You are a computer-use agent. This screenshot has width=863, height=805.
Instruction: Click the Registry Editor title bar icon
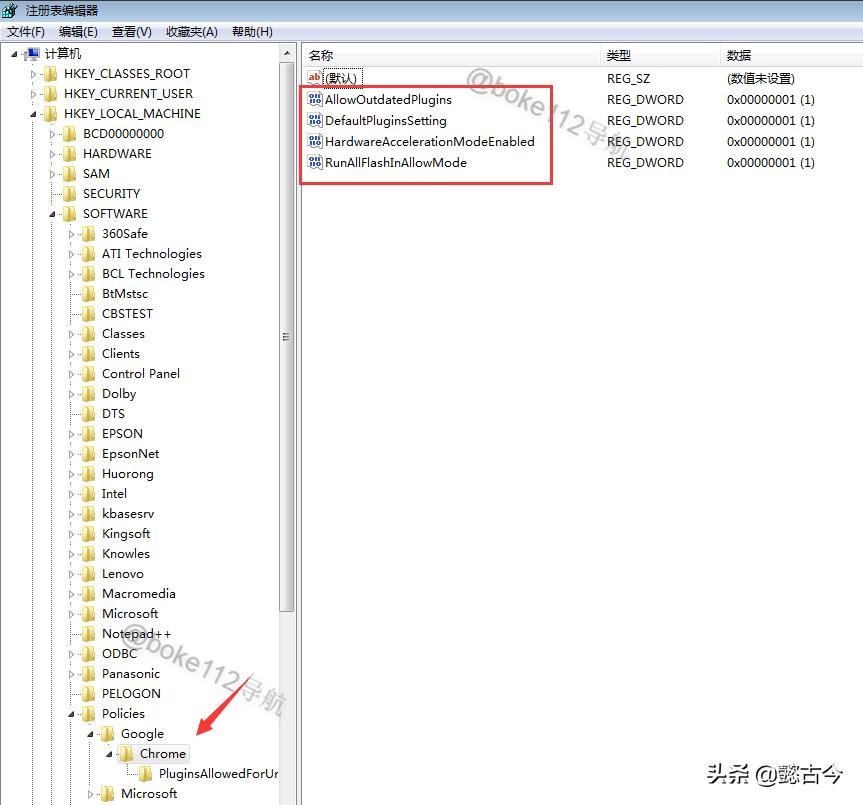10,10
